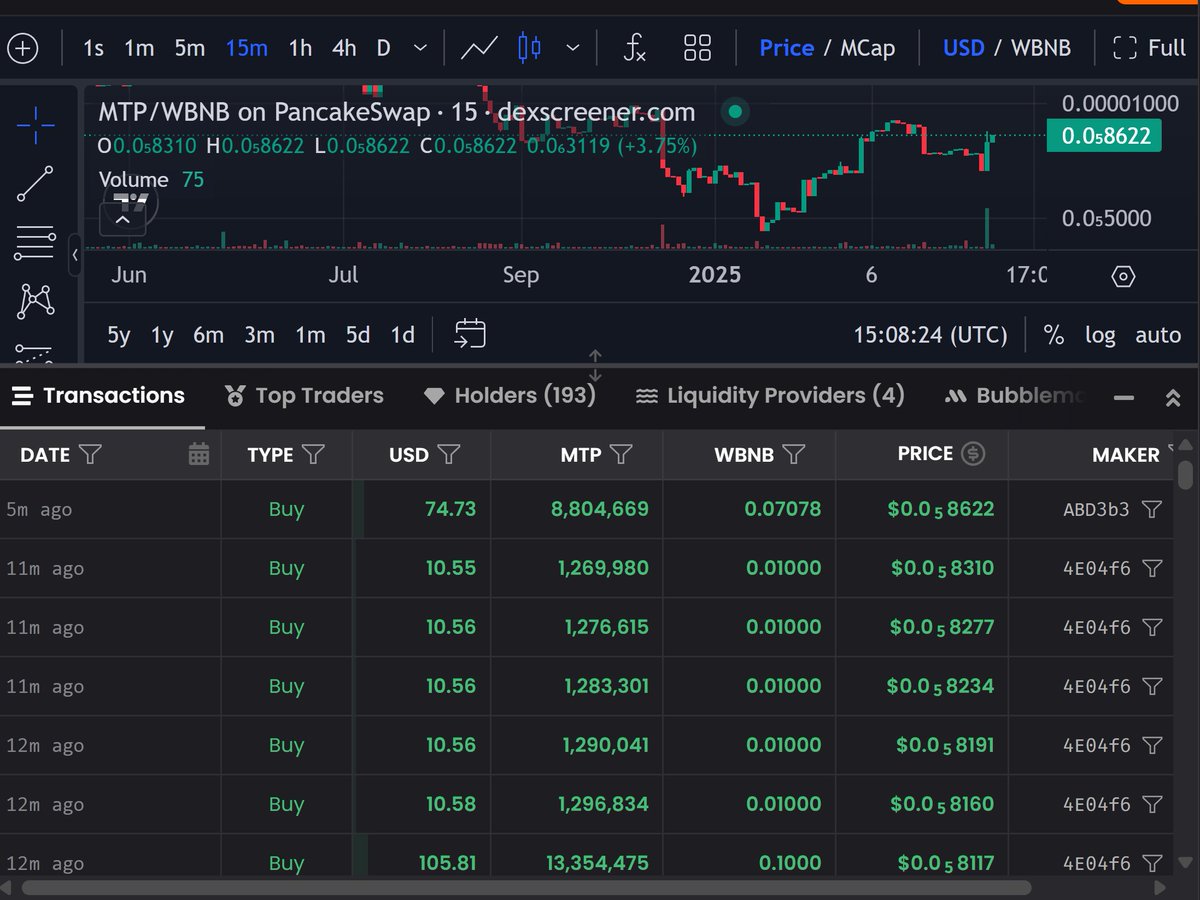Viewport: 1200px width, 900px height.
Task: Filter maker 4E04f6 on the $0.0₅8310 row
Action: (1152, 569)
